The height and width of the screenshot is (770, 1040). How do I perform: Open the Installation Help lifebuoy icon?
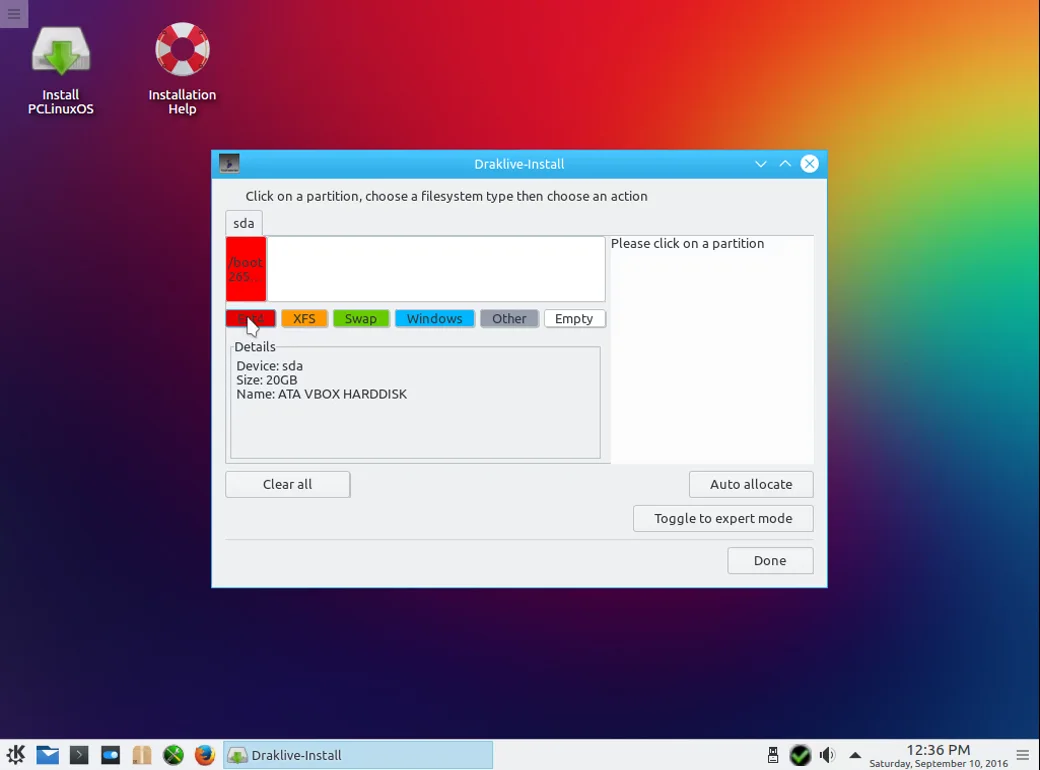tap(182, 70)
